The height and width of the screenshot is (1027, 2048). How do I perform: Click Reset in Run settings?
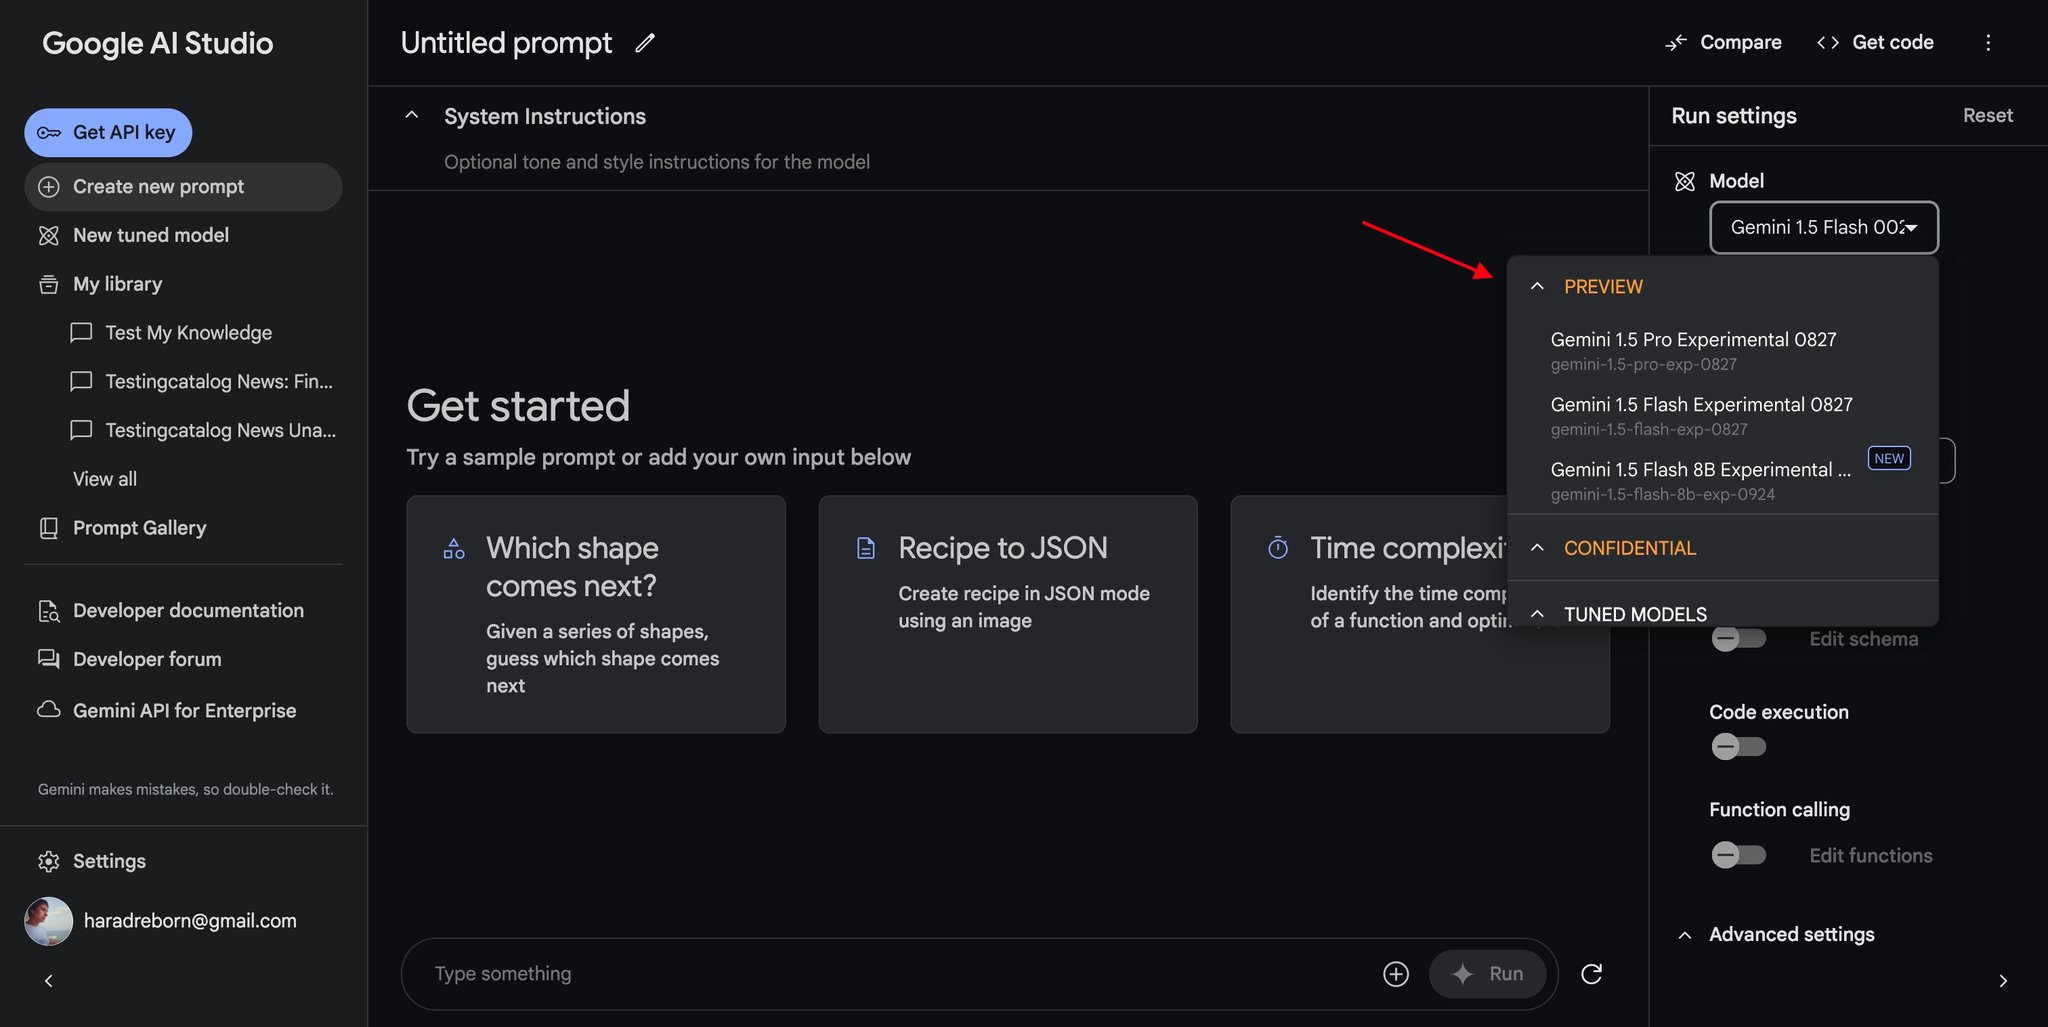point(1987,116)
